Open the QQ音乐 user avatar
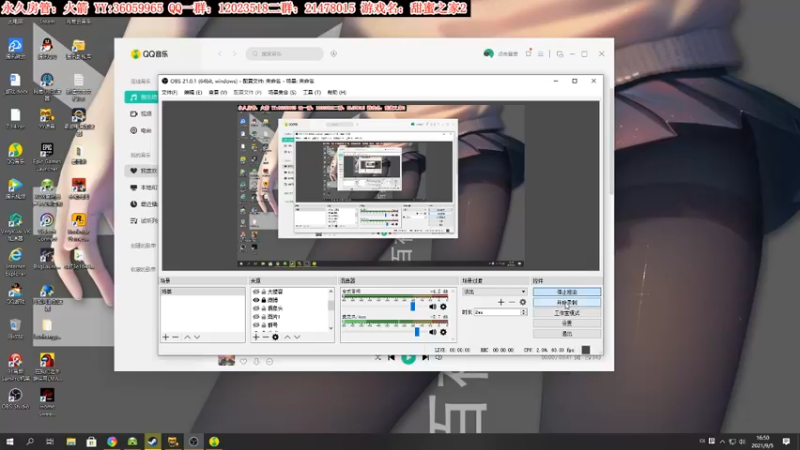Image resolution: width=800 pixels, height=450 pixels. 488,54
